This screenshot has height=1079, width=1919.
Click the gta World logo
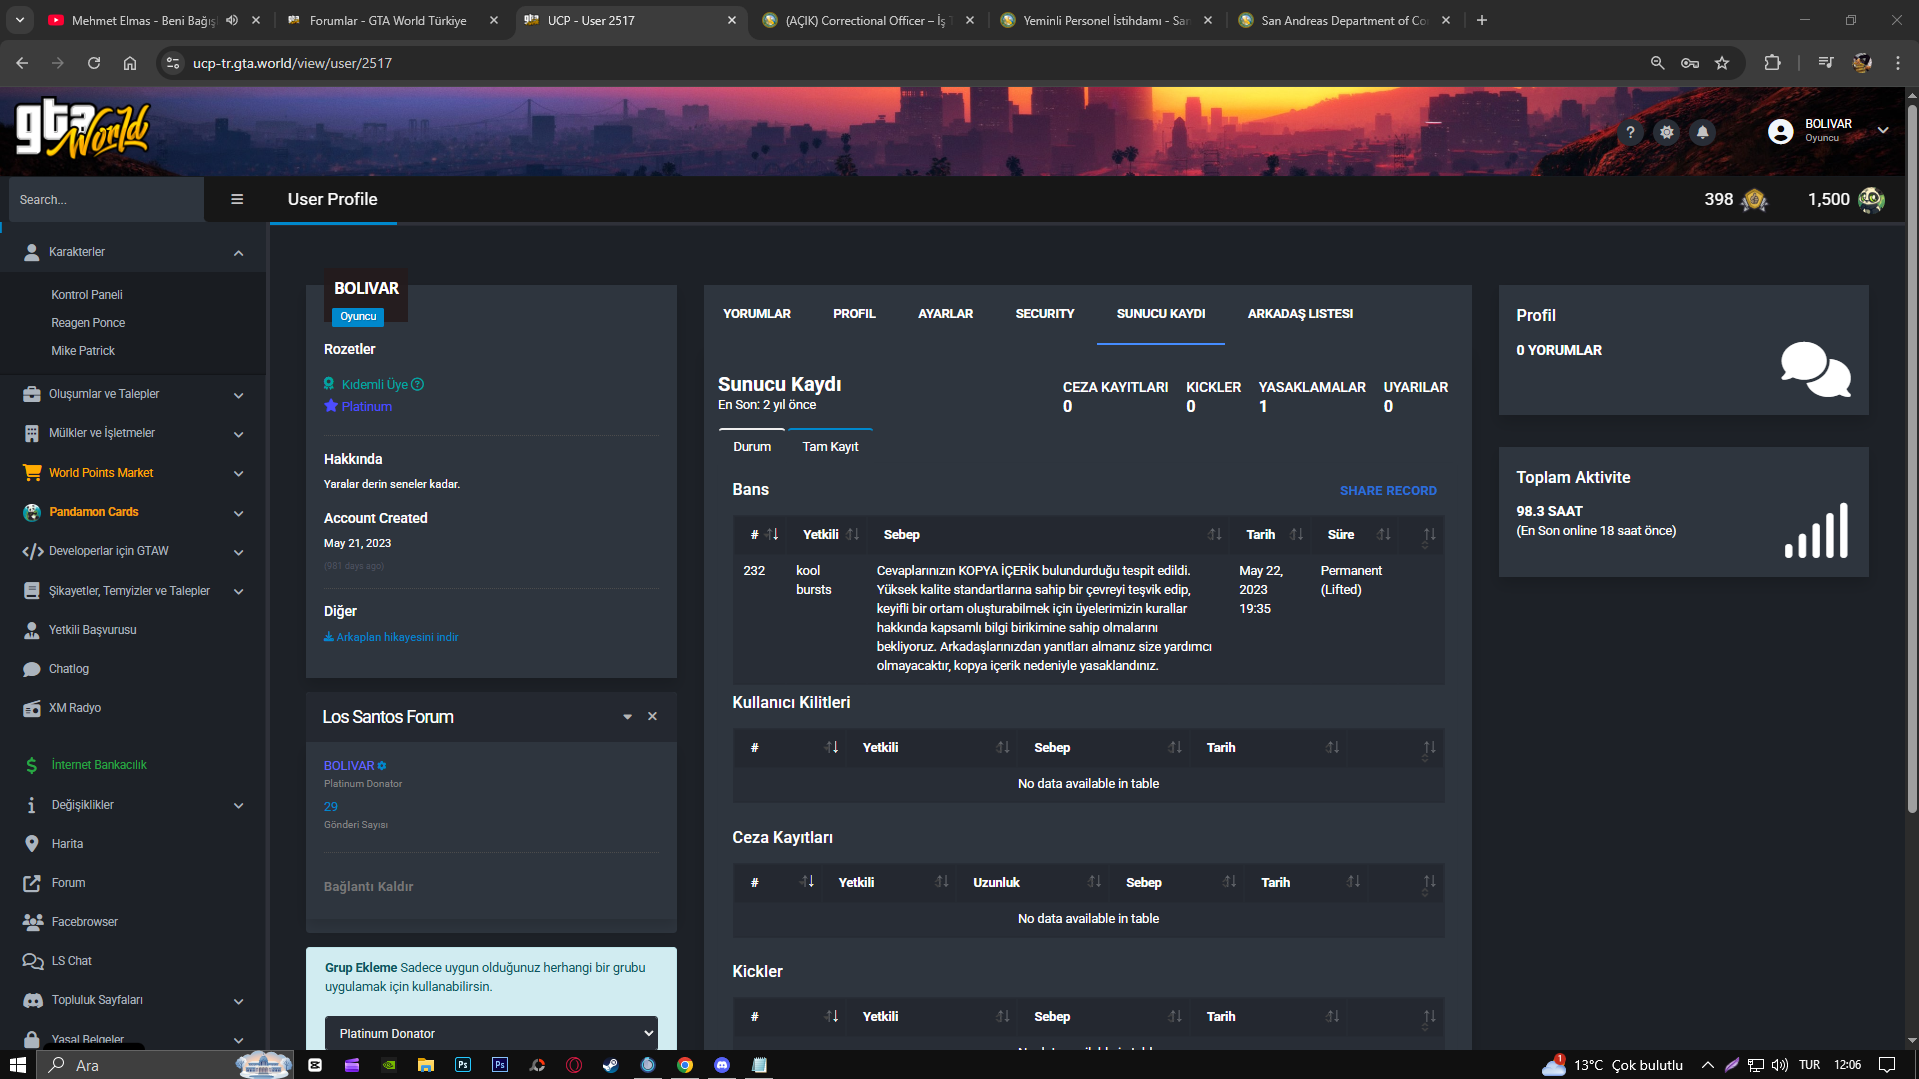coord(82,128)
